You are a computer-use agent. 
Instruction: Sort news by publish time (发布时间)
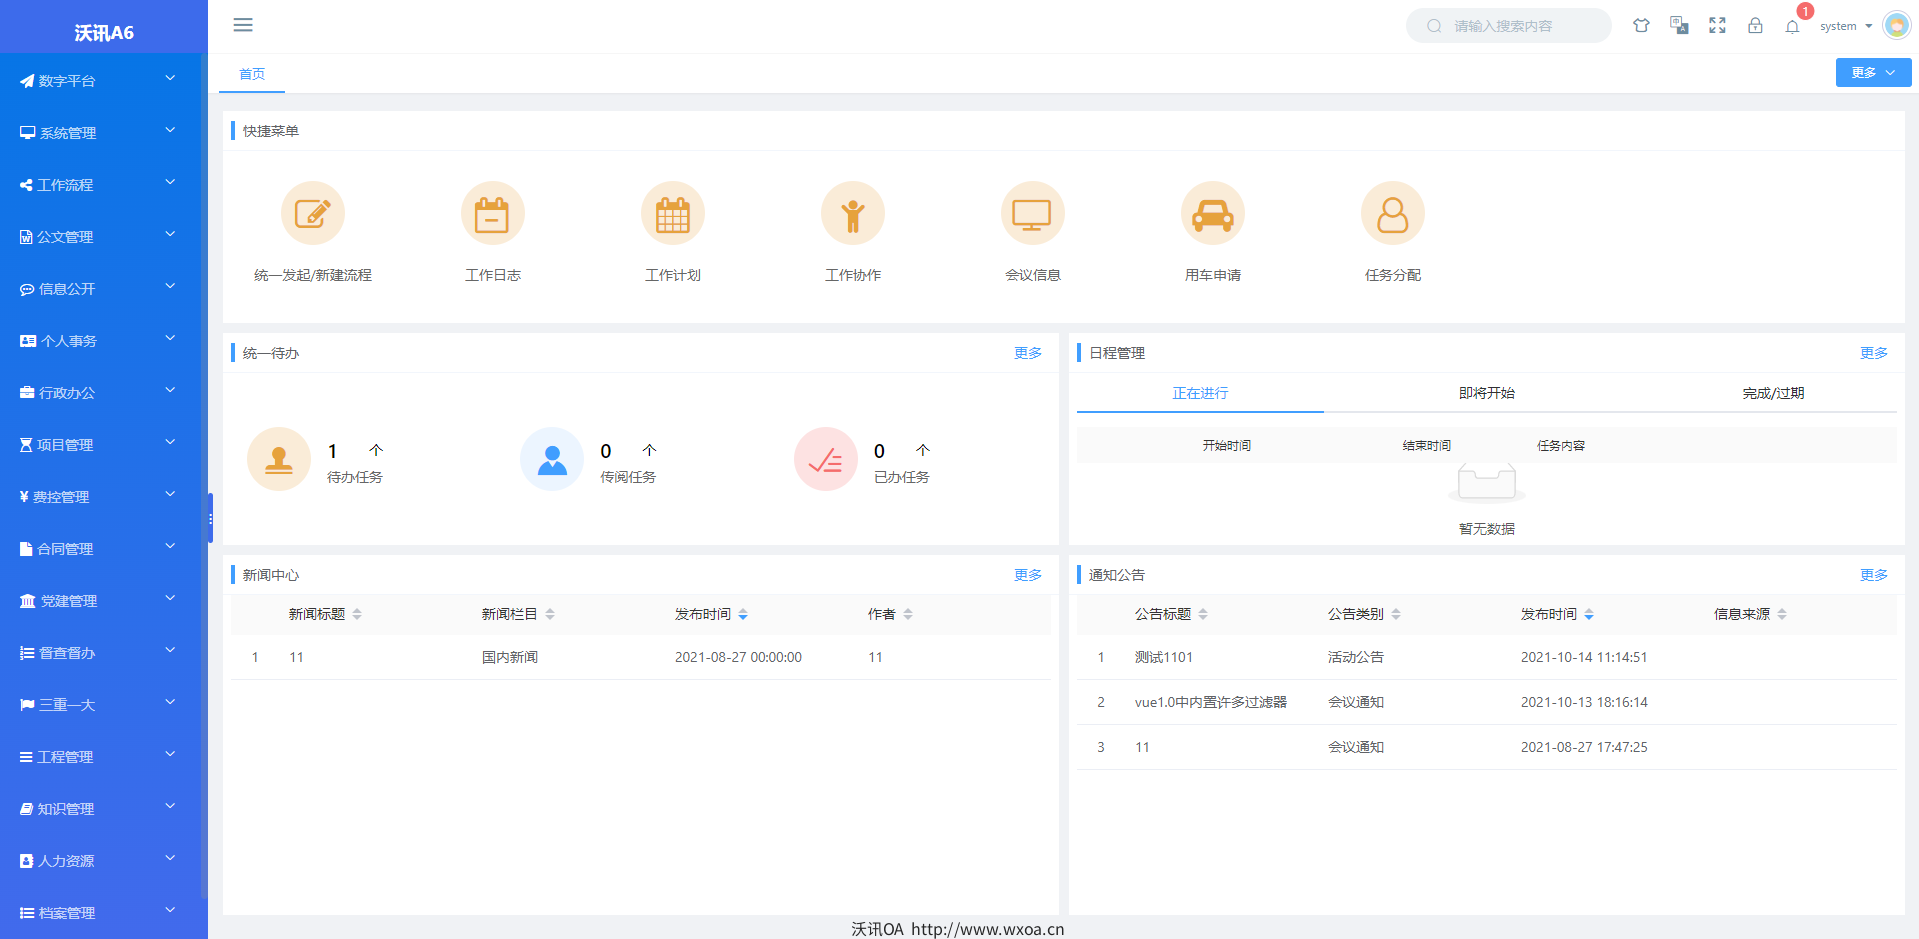(x=743, y=614)
